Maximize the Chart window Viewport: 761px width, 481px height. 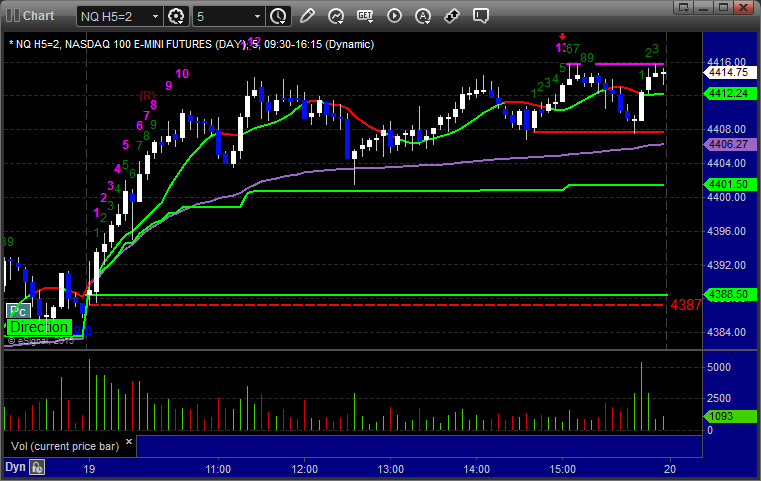tap(723, 7)
